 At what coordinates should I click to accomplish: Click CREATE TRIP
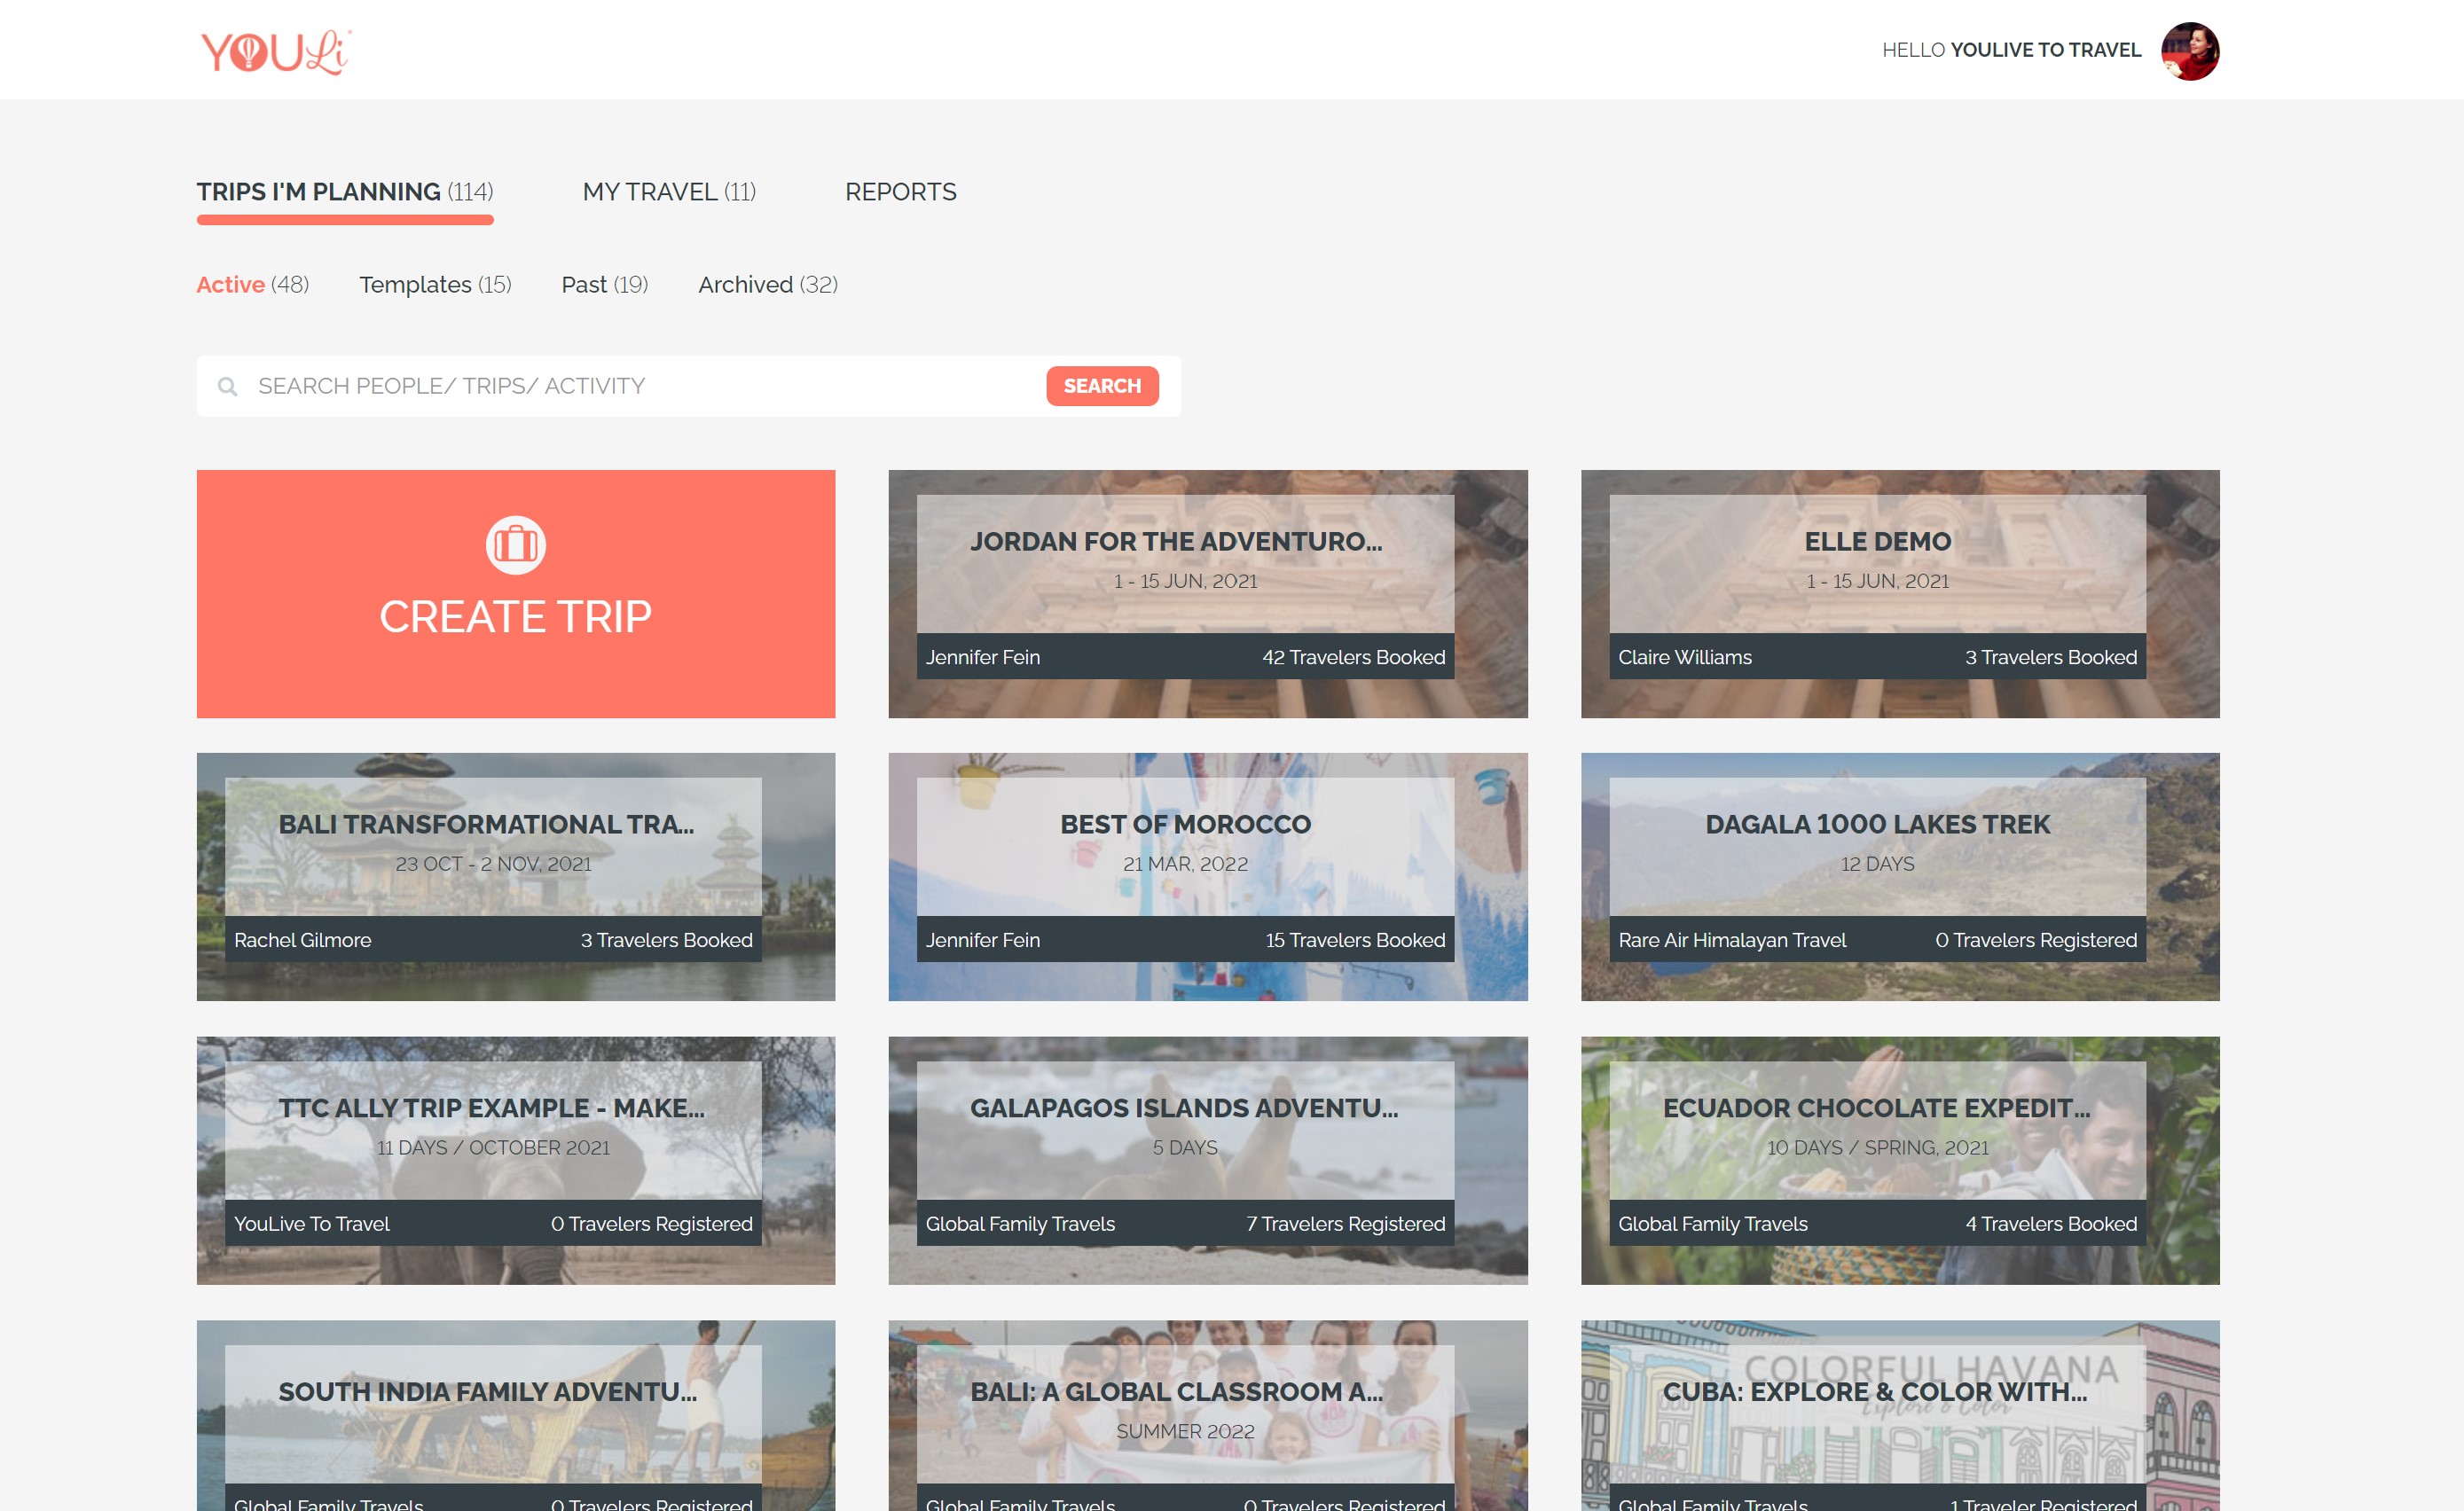tap(515, 617)
